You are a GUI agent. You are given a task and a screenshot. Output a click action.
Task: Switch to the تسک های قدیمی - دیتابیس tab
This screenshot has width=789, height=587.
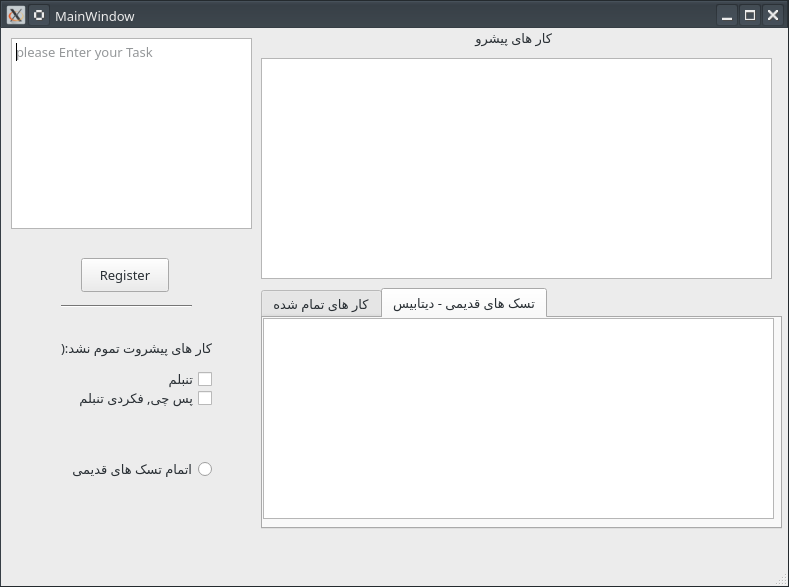(464, 303)
